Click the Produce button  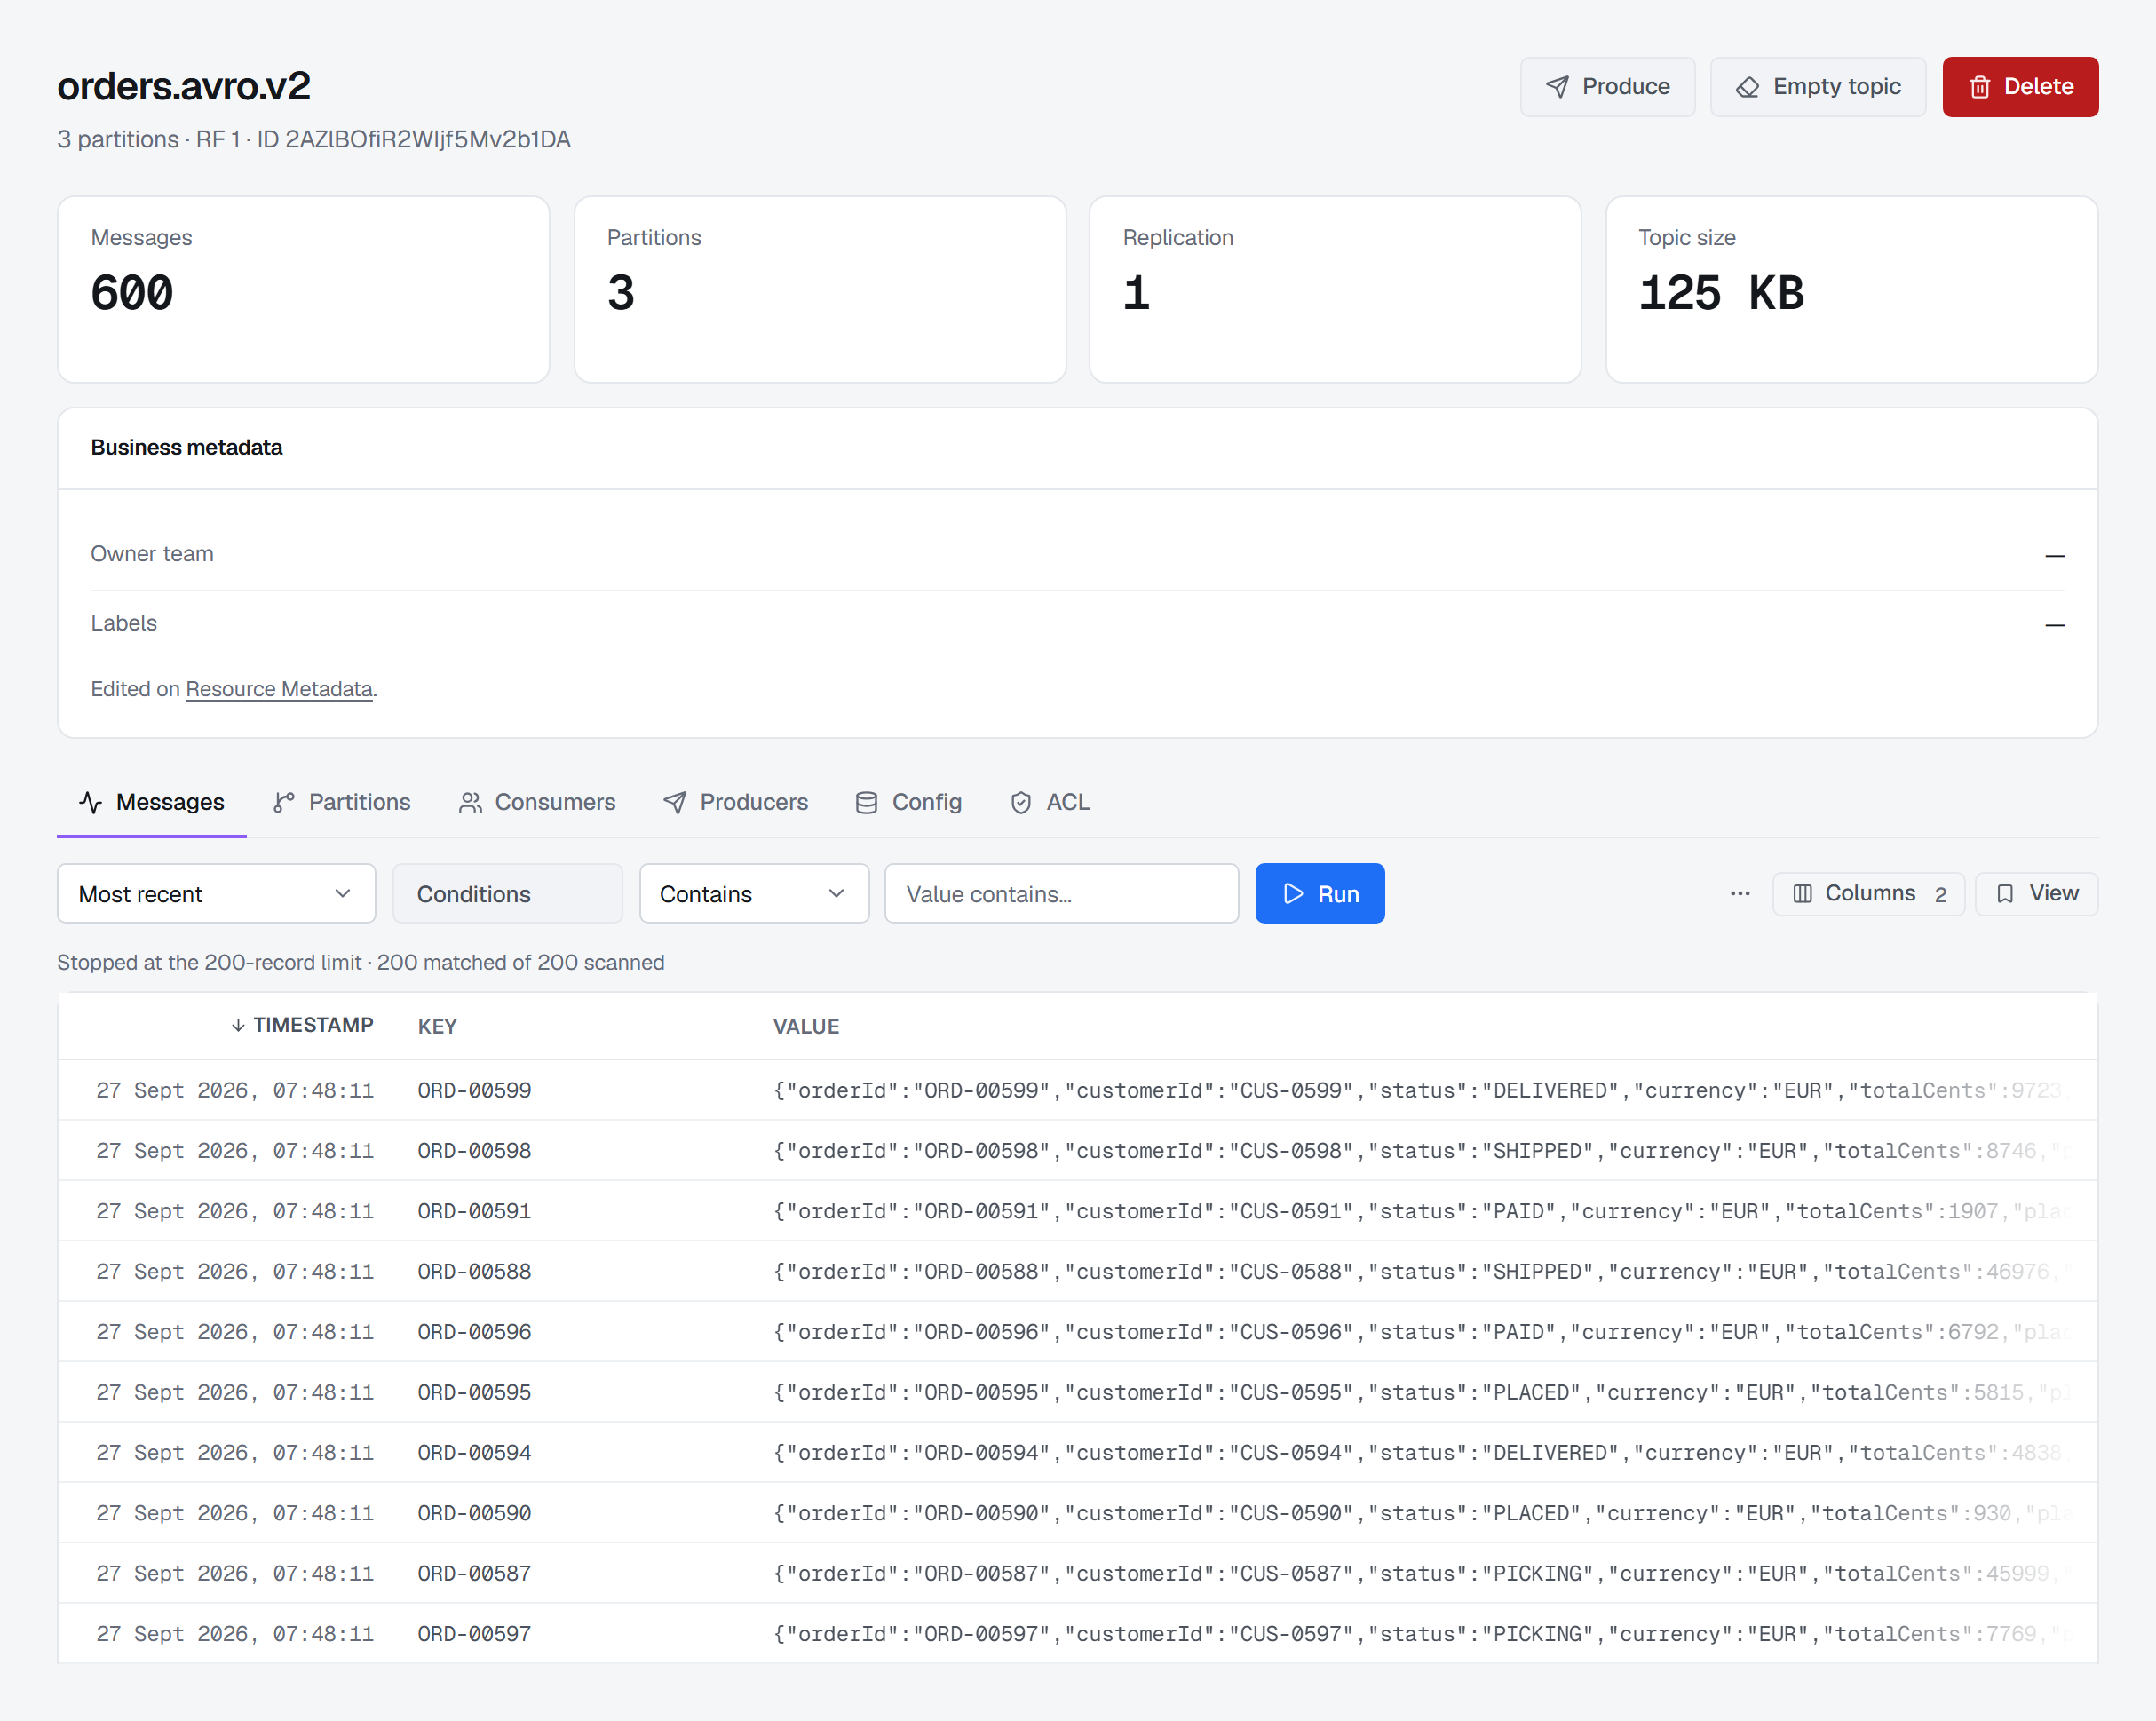[1607, 87]
